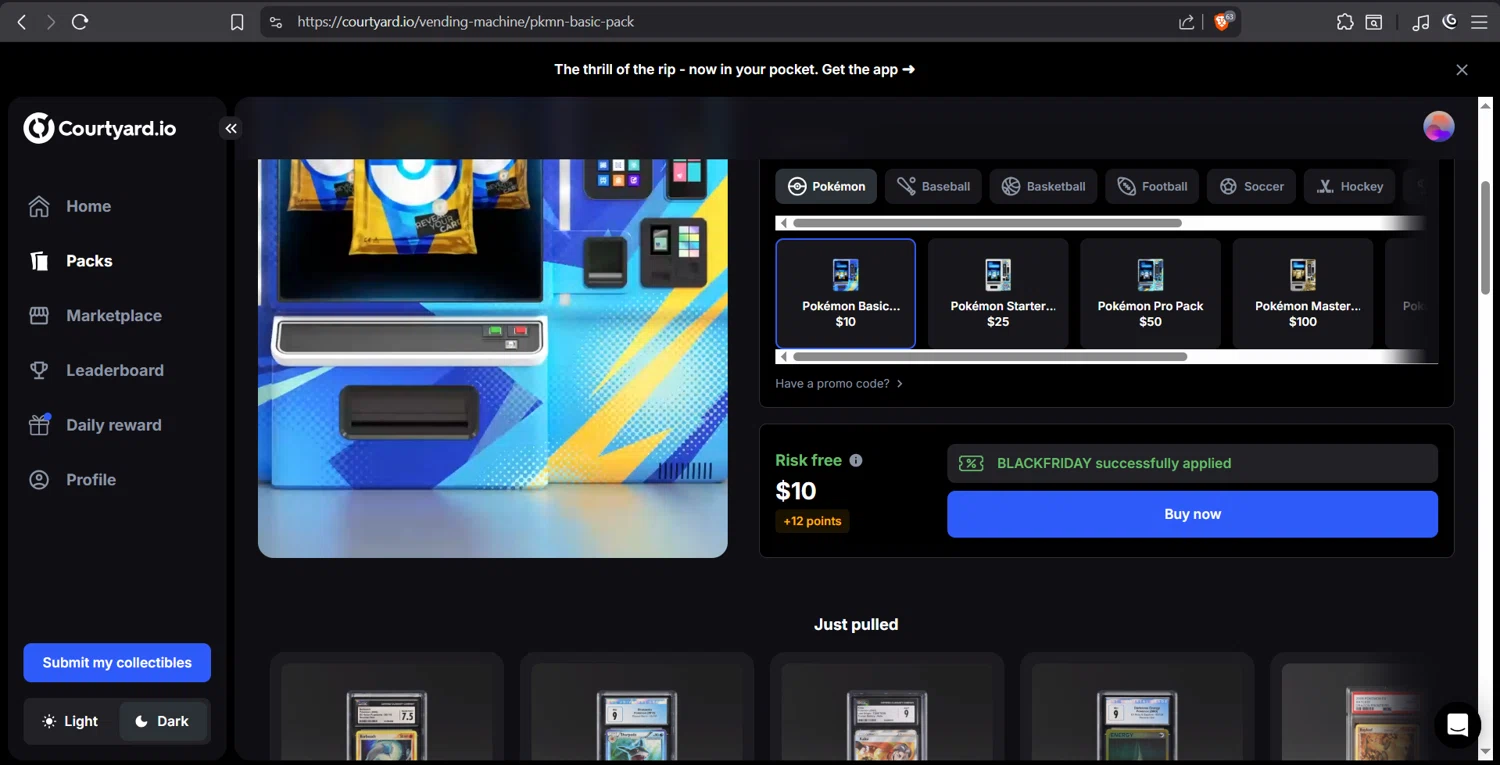Open Home in the sidebar
Viewport: 1500px width, 765px height.
tap(88, 206)
